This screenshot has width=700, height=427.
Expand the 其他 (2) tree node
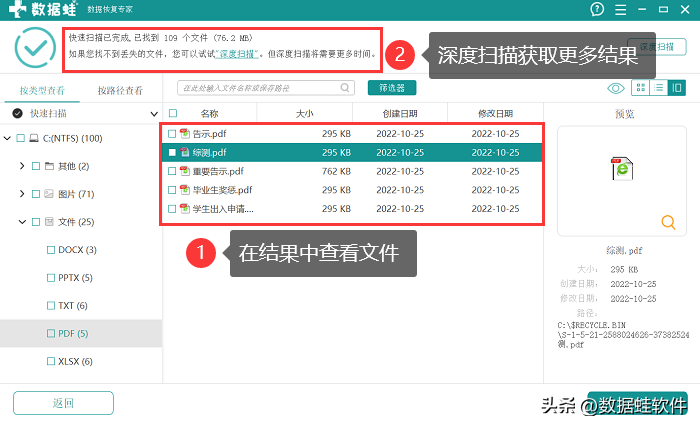(x=22, y=166)
